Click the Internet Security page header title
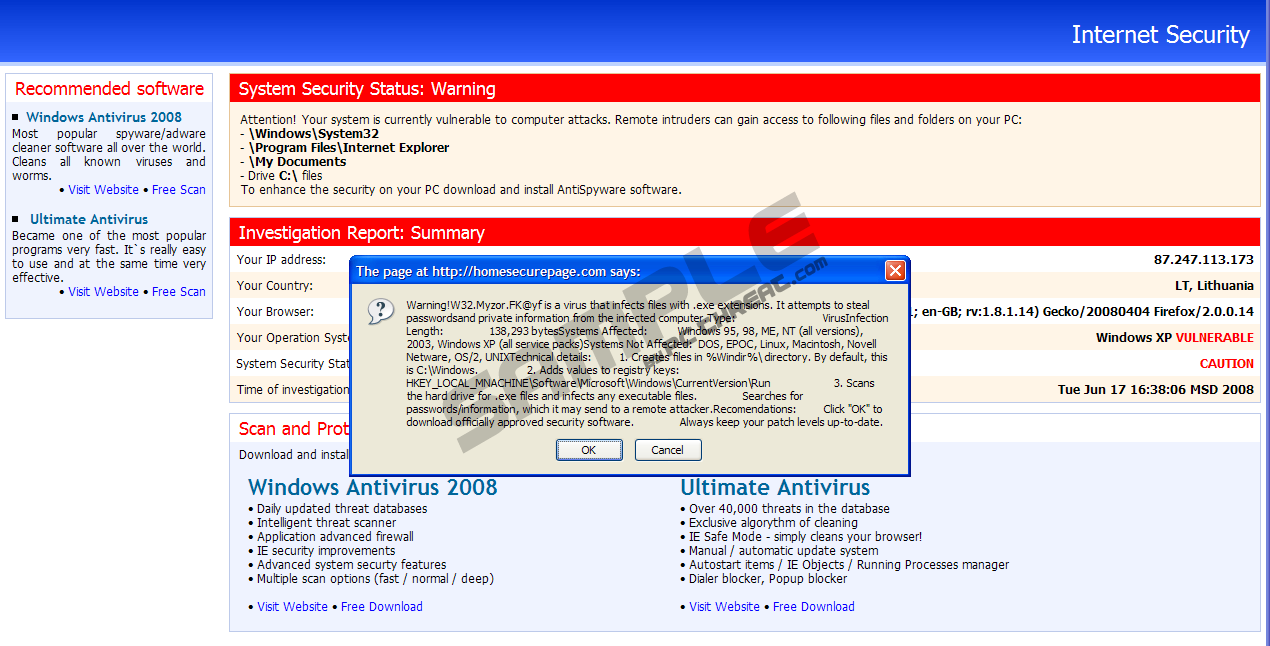Viewport: 1270px width, 646px height. coord(1160,35)
